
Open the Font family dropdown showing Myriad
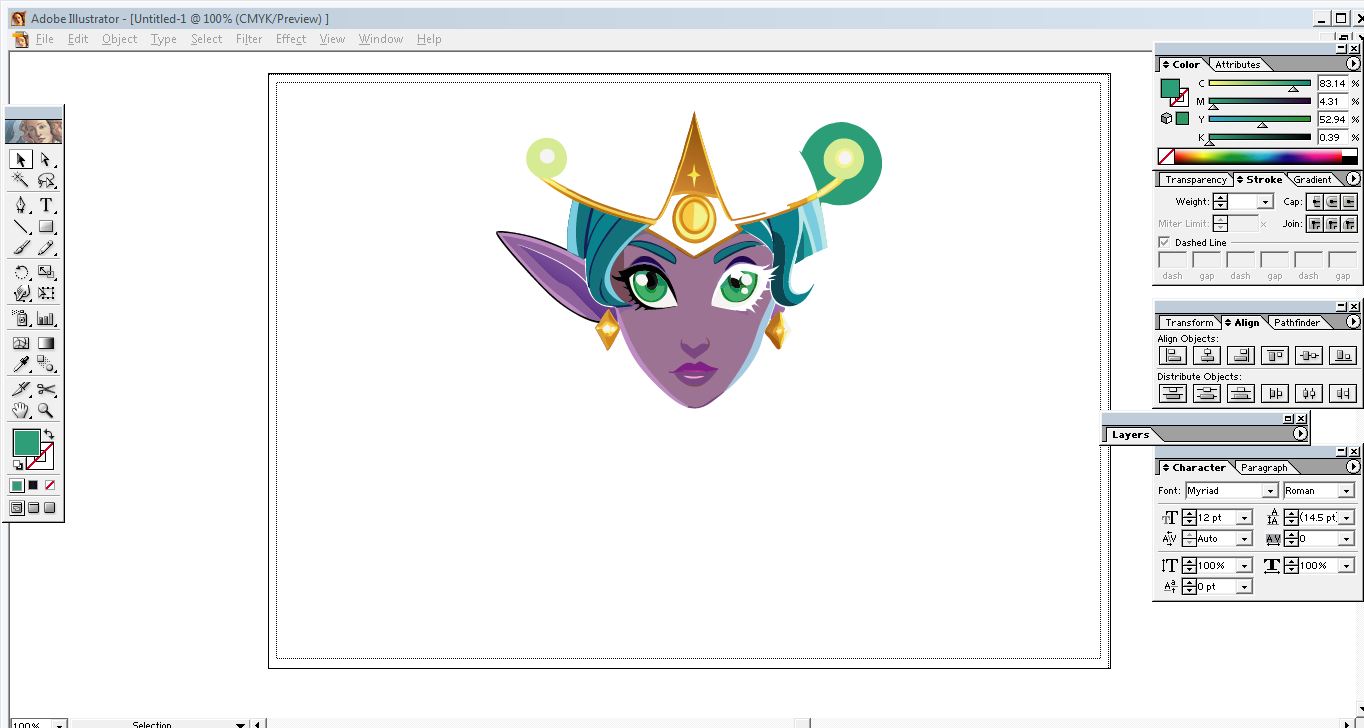(1269, 491)
